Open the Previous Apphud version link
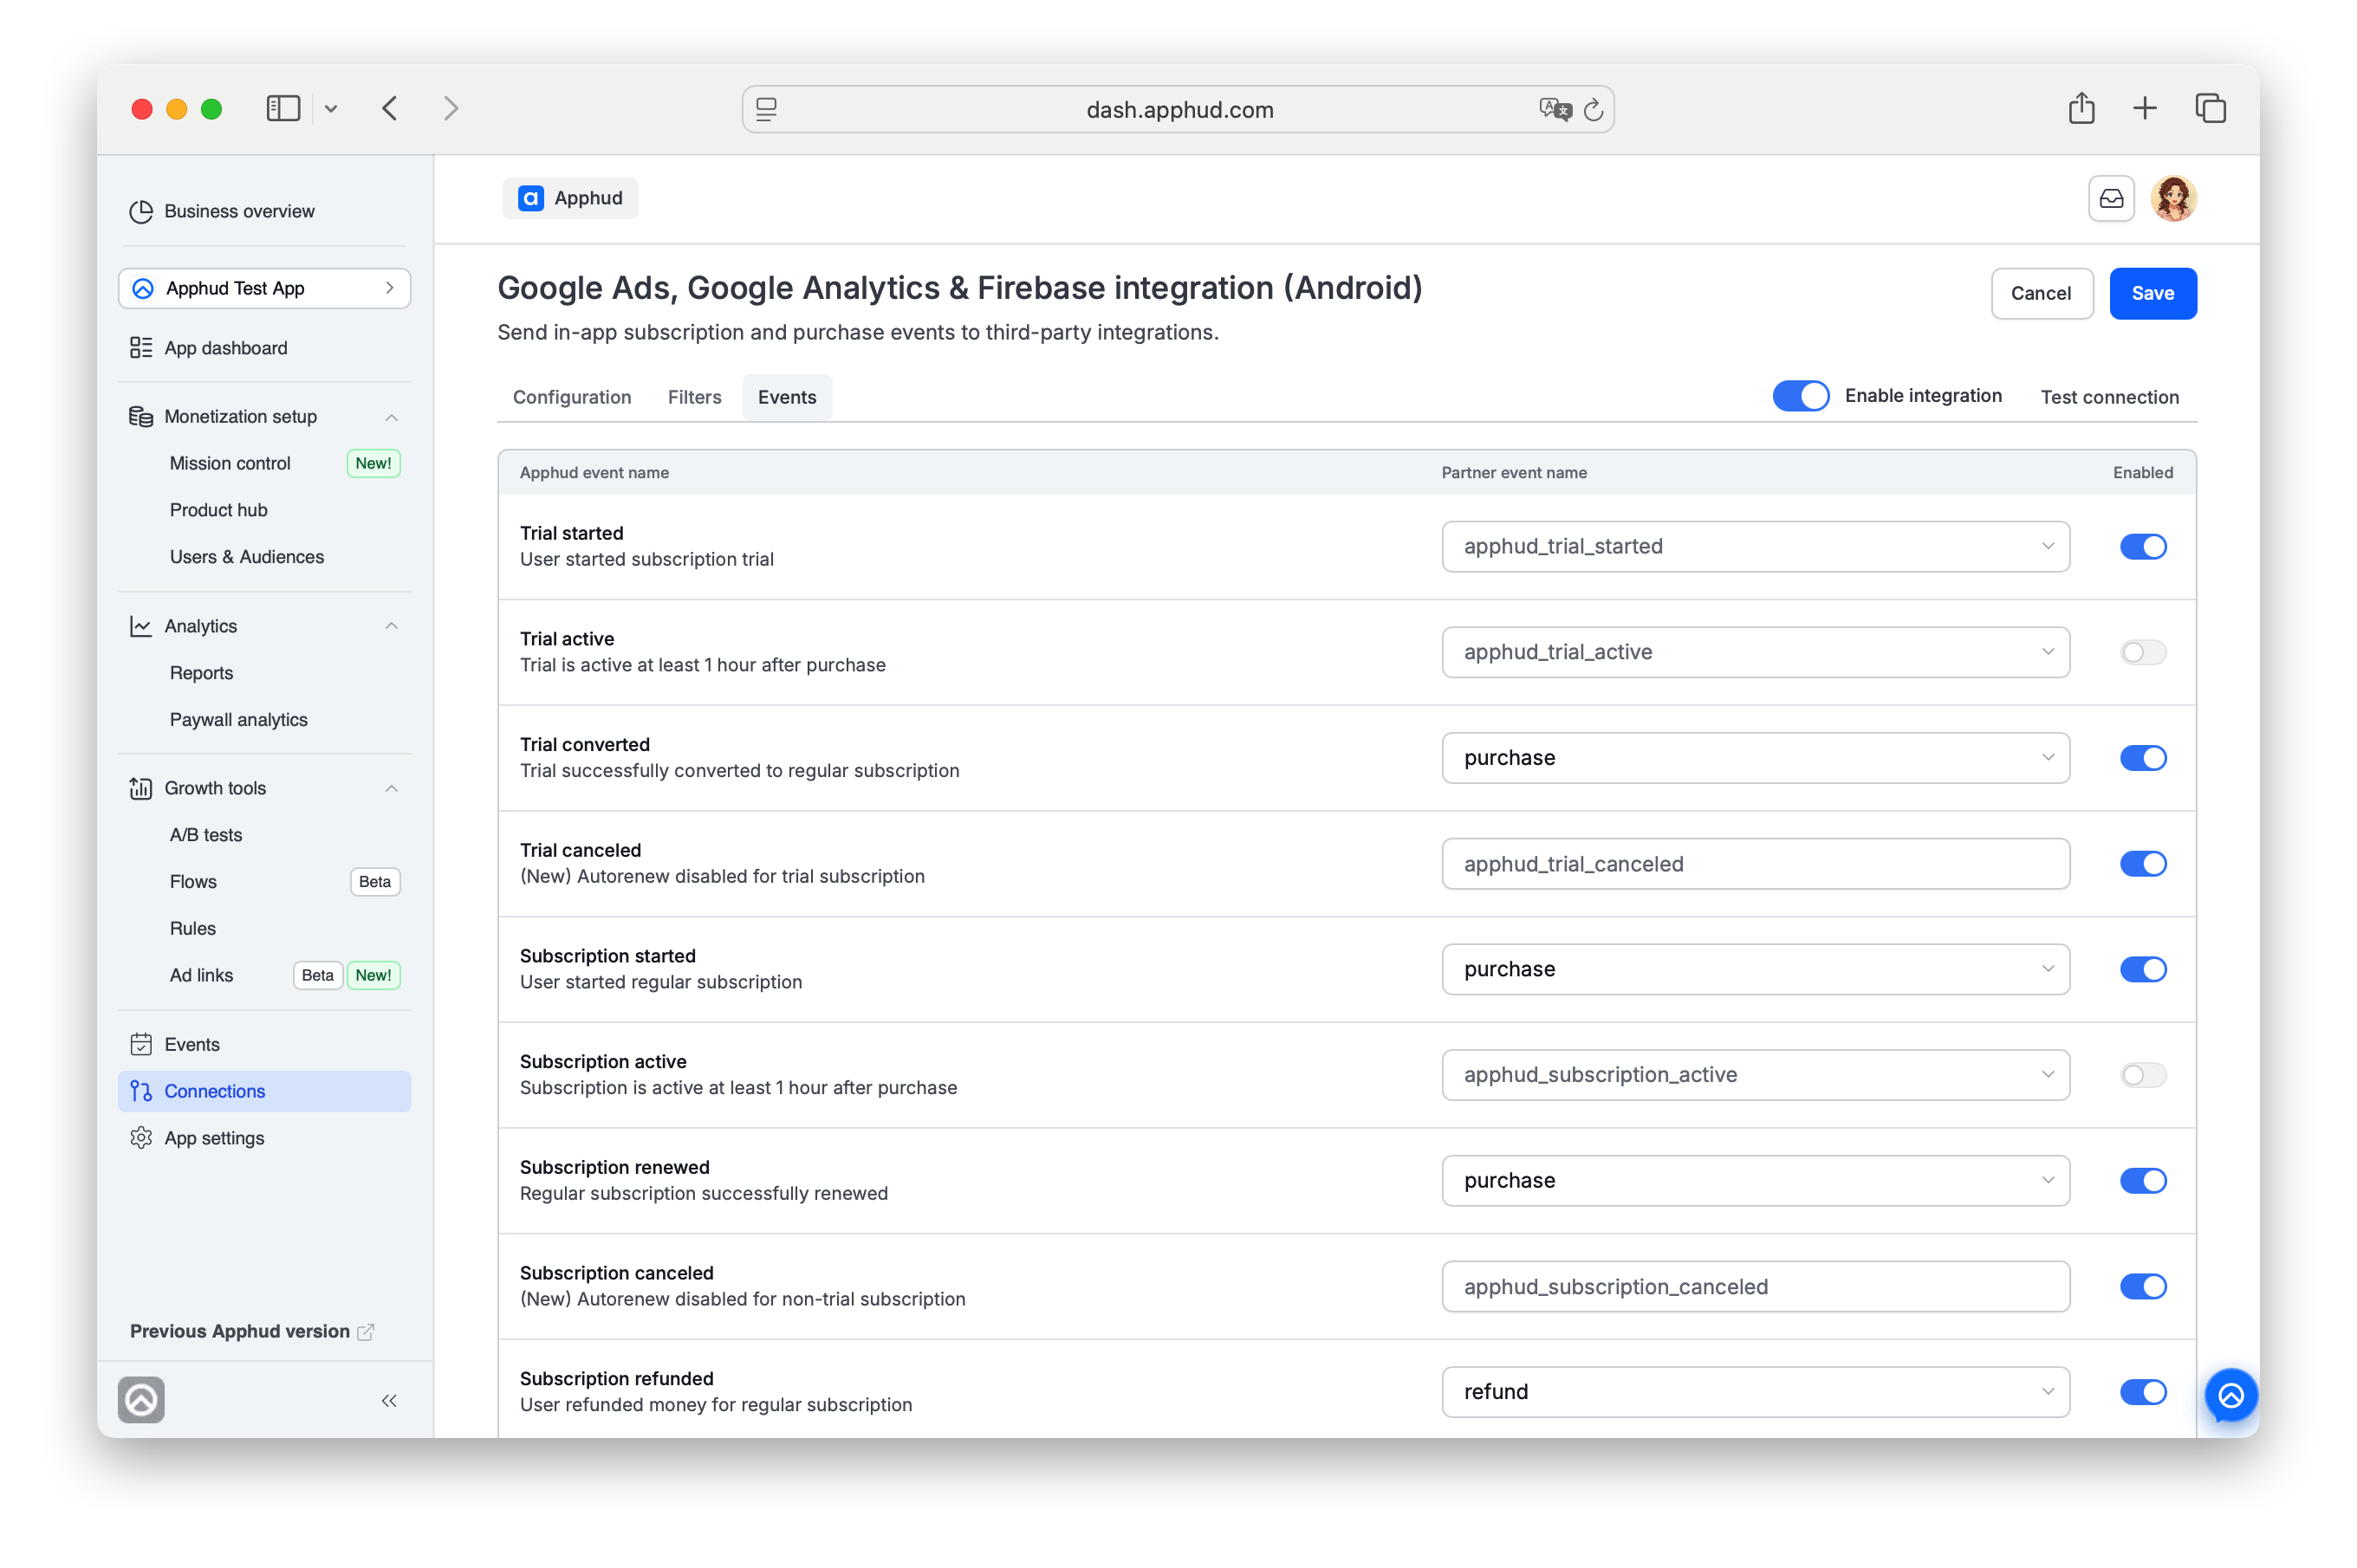 (x=251, y=1331)
